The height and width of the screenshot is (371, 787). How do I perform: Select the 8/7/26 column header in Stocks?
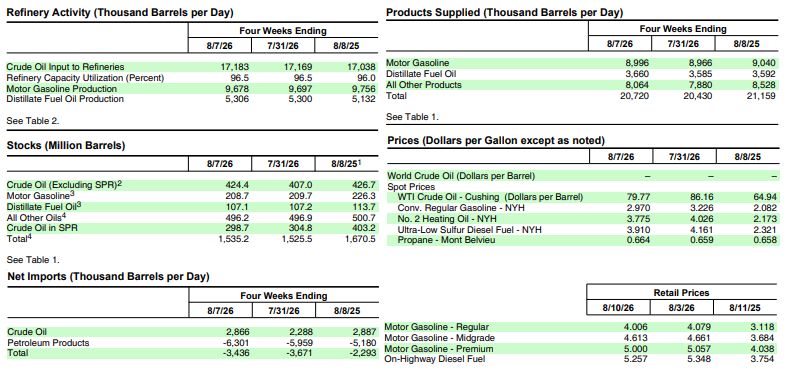(220, 164)
